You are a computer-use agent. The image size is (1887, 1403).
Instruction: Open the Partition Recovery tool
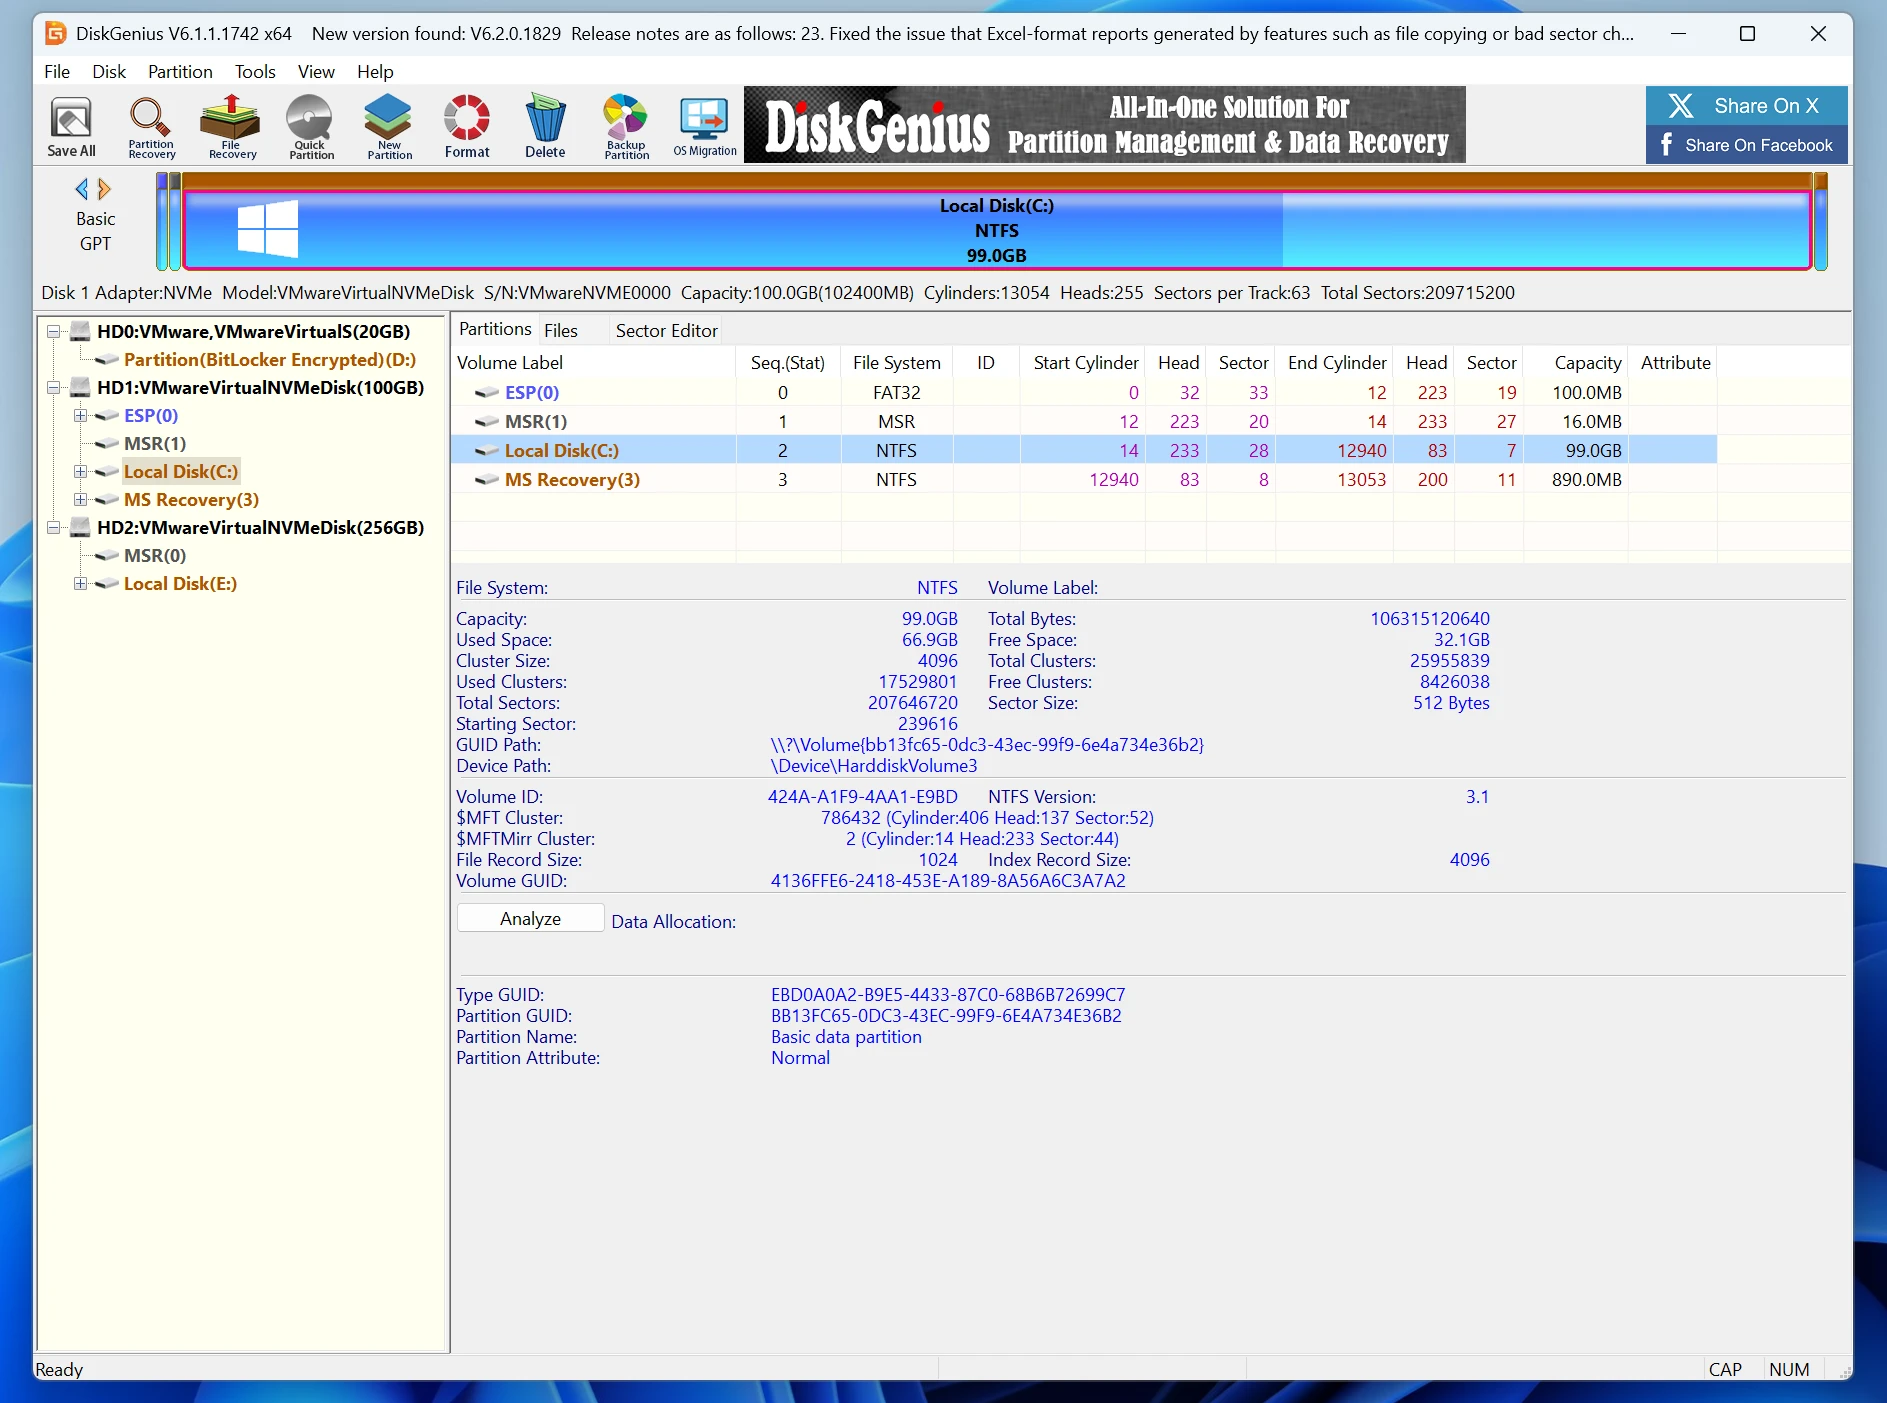[151, 126]
